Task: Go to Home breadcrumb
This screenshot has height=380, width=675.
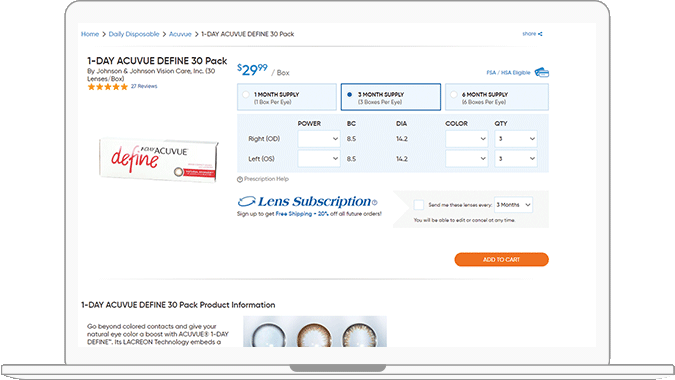Action: coord(90,34)
